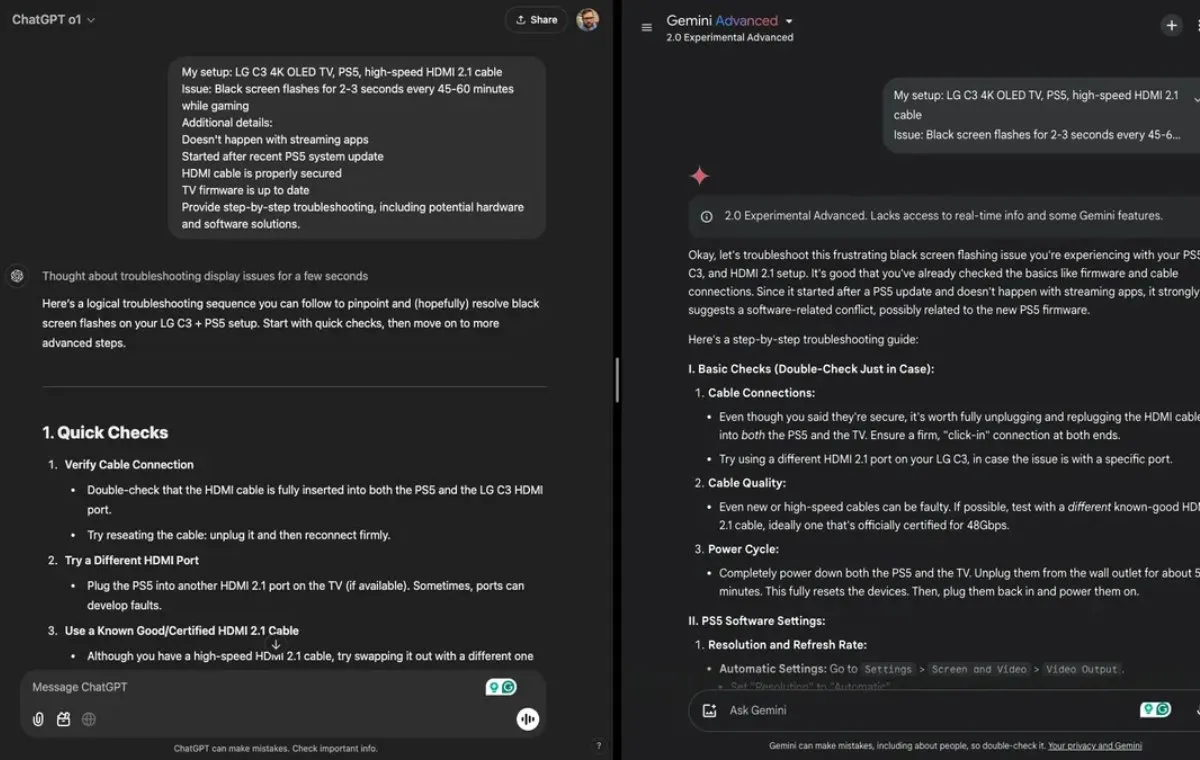1200x760 pixels.
Task: Click the info icon in Gemini notice
Action: click(x=707, y=216)
